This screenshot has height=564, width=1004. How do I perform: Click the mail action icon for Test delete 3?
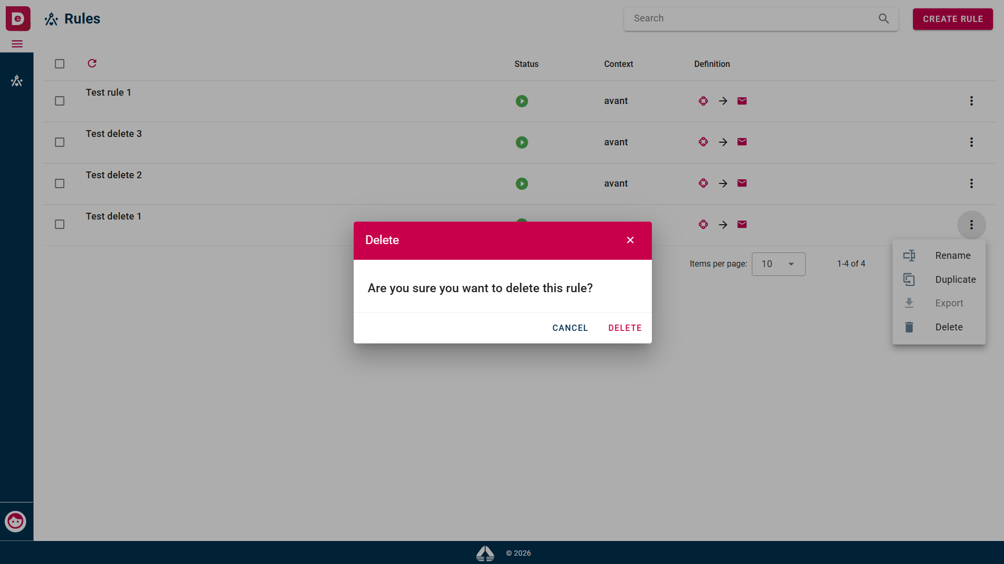[x=742, y=142]
